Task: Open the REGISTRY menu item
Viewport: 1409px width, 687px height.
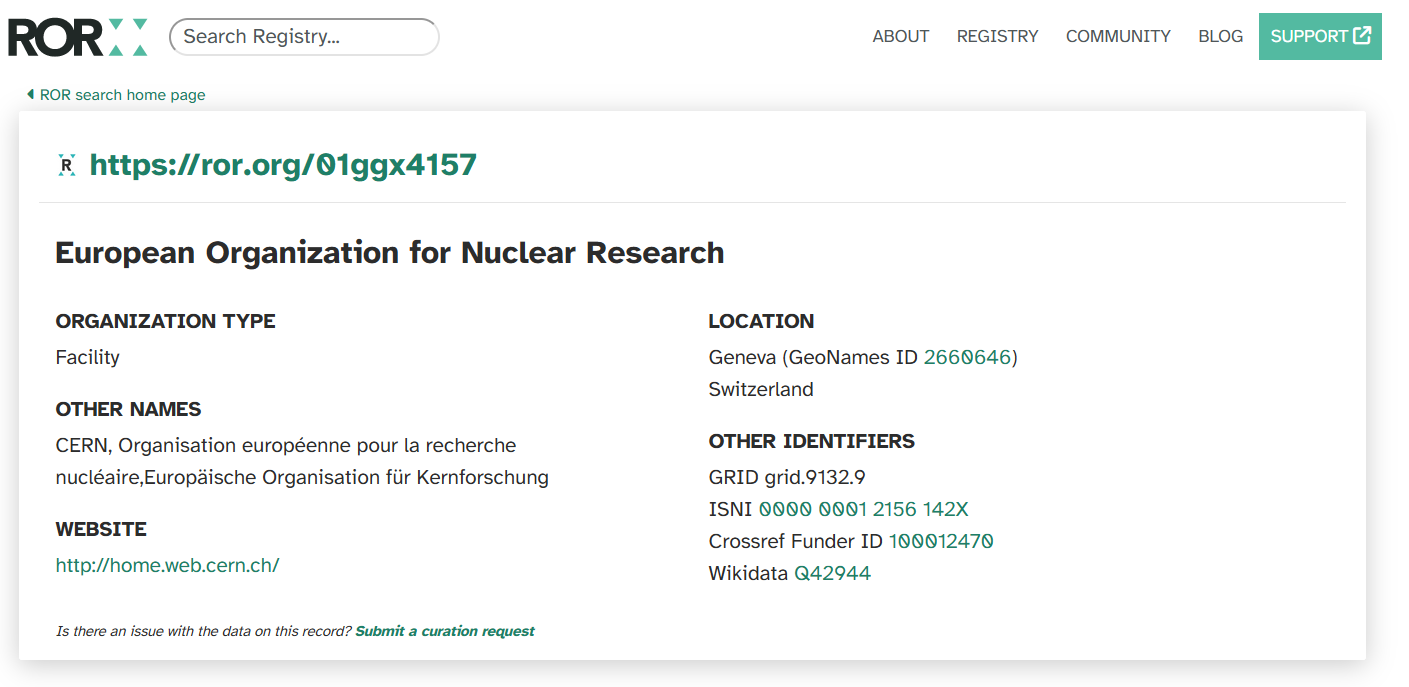Action: pos(997,36)
